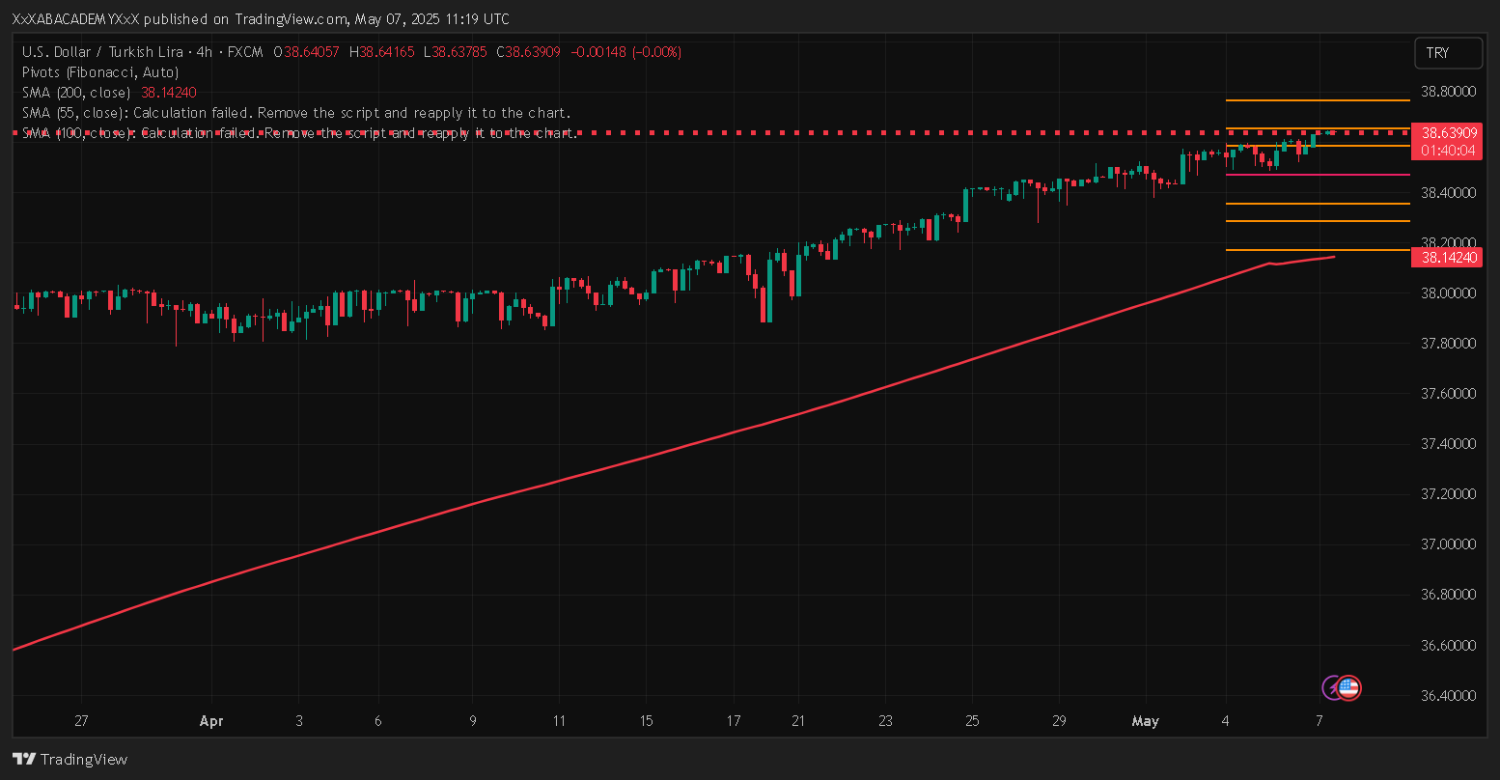Image resolution: width=1500 pixels, height=780 pixels.
Task: Click the 38.00000 price axis label
Action: tap(1449, 293)
